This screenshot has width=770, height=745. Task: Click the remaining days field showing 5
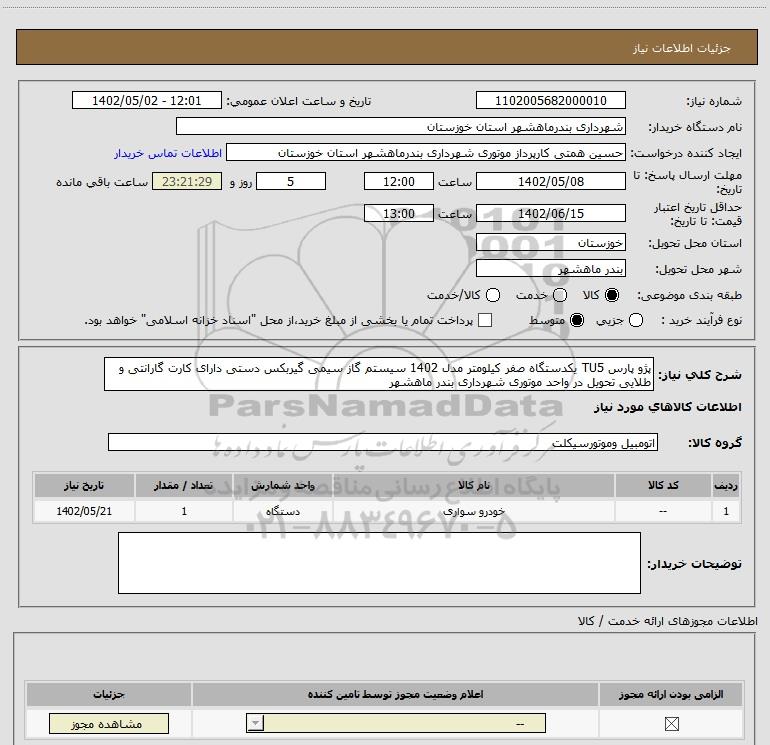click(x=291, y=181)
